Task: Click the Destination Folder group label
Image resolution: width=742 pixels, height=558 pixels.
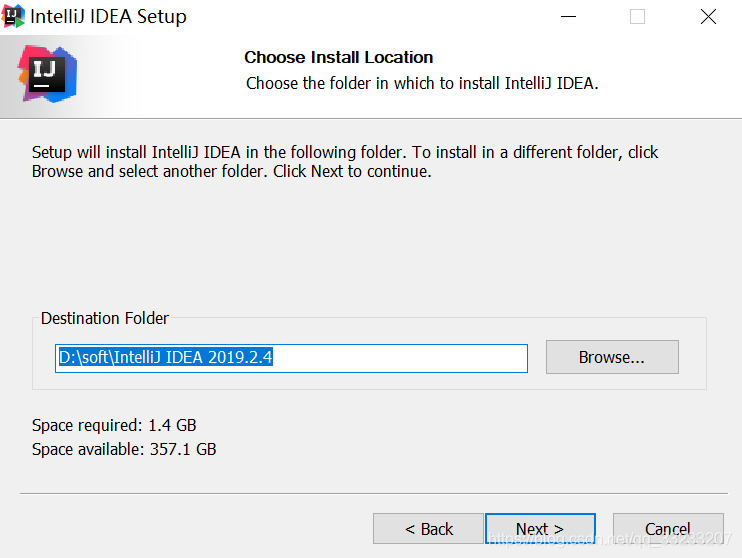Action: (105, 318)
